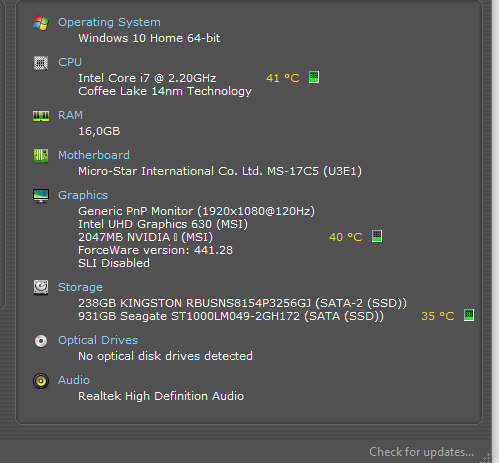Click the Motherboard circuit icon
Screen dimensions: 499x463
click(41, 156)
